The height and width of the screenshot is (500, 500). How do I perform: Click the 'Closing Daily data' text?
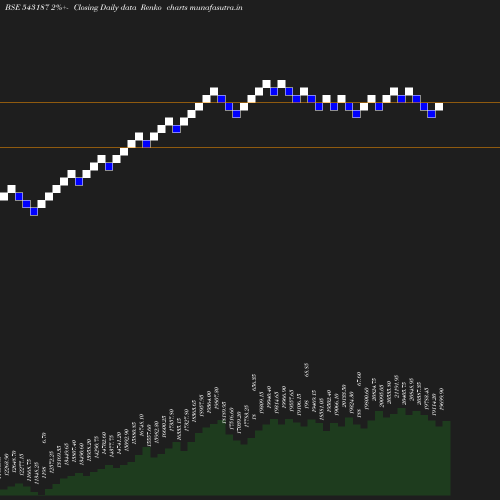(105, 8)
